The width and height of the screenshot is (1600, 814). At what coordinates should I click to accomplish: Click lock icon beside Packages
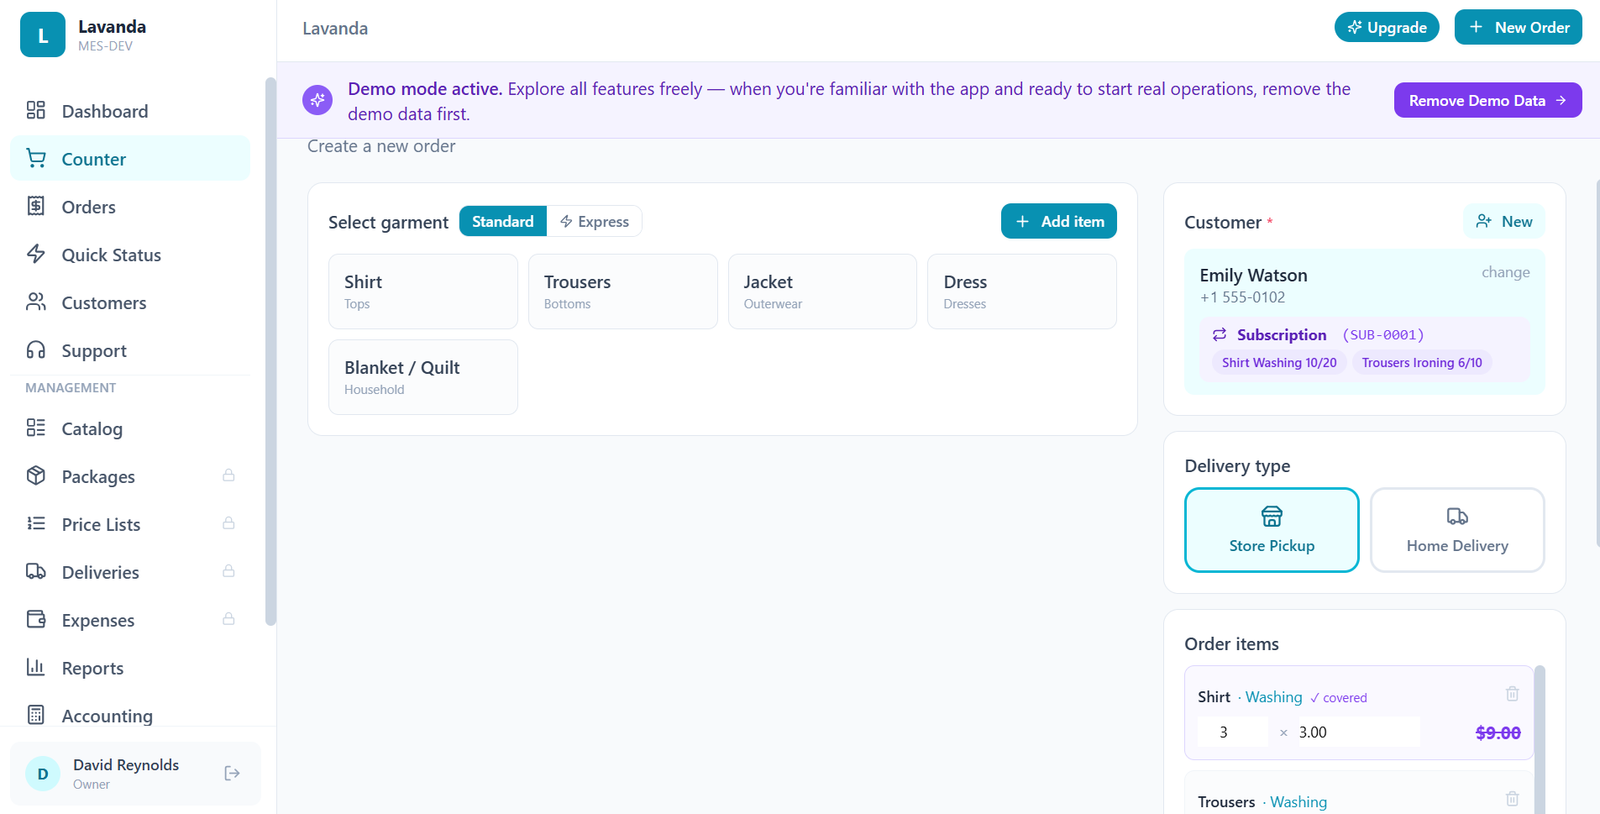tap(229, 476)
